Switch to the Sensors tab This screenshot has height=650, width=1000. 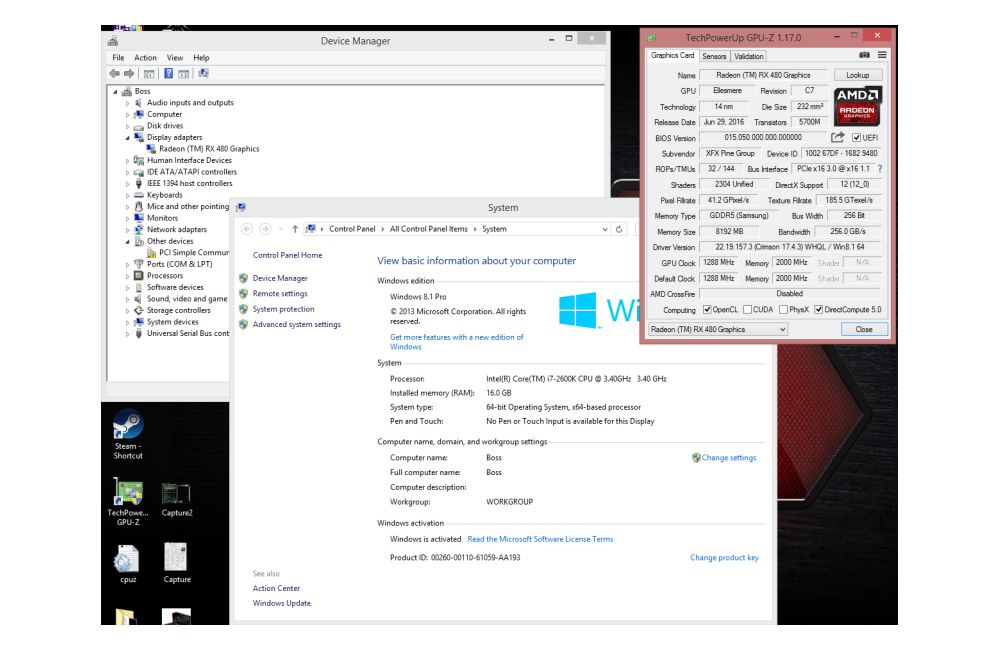click(714, 56)
